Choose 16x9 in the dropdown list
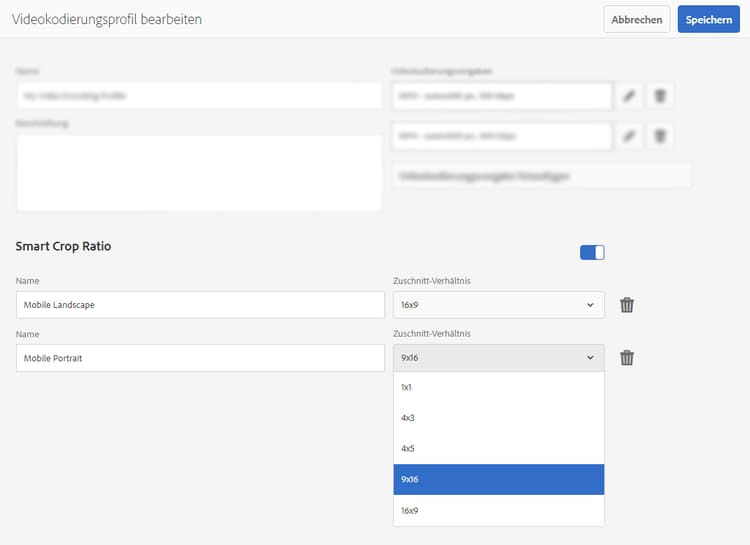 499,511
